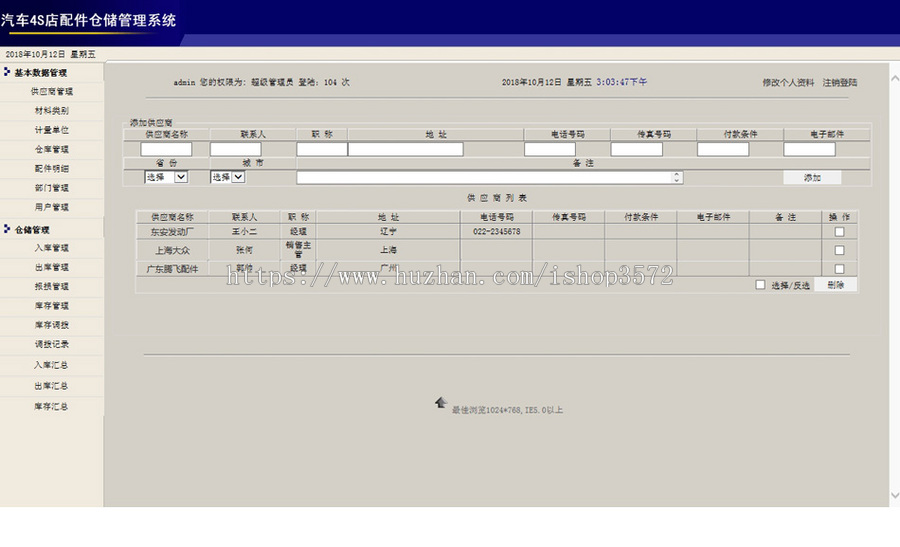Open 仓库管理 in the sidebar

pyautogui.click(x=52, y=149)
